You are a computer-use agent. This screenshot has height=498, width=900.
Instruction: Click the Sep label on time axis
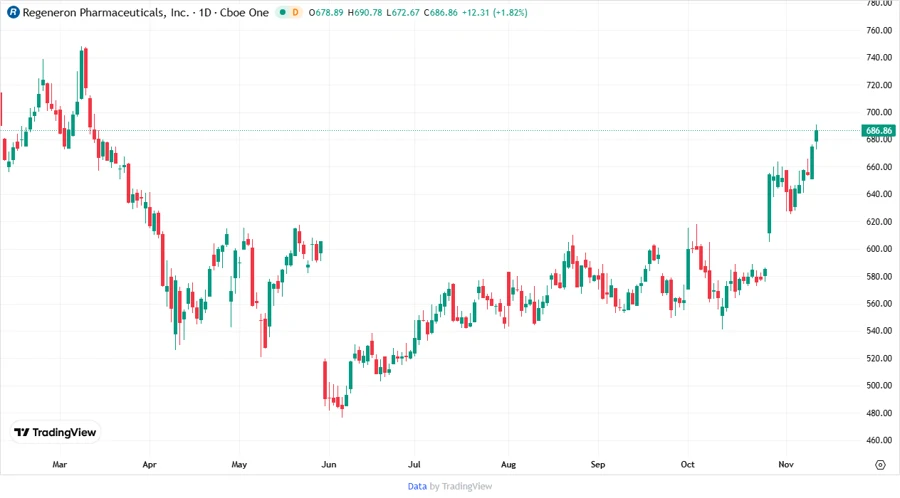(598, 464)
